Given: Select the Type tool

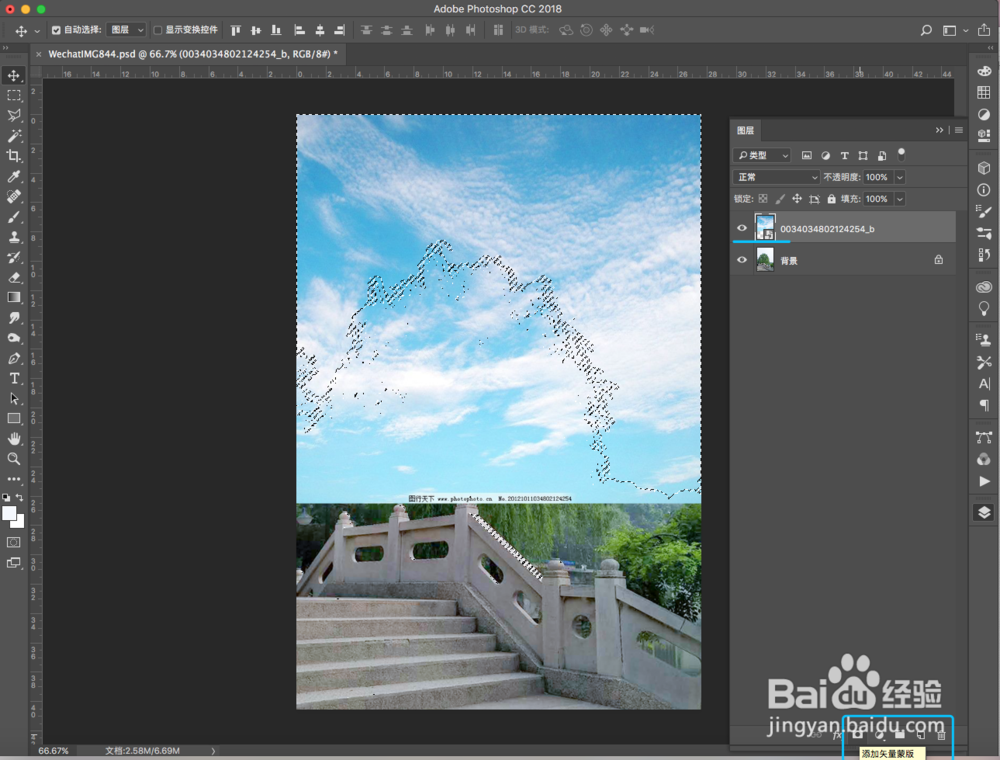Looking at the screenshot, I should tap(14, 378).
